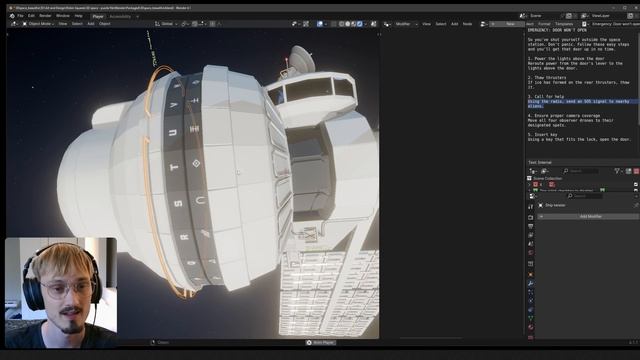Browse node groups to link
Screen dimensions: 640x360
tap(483, 24)
